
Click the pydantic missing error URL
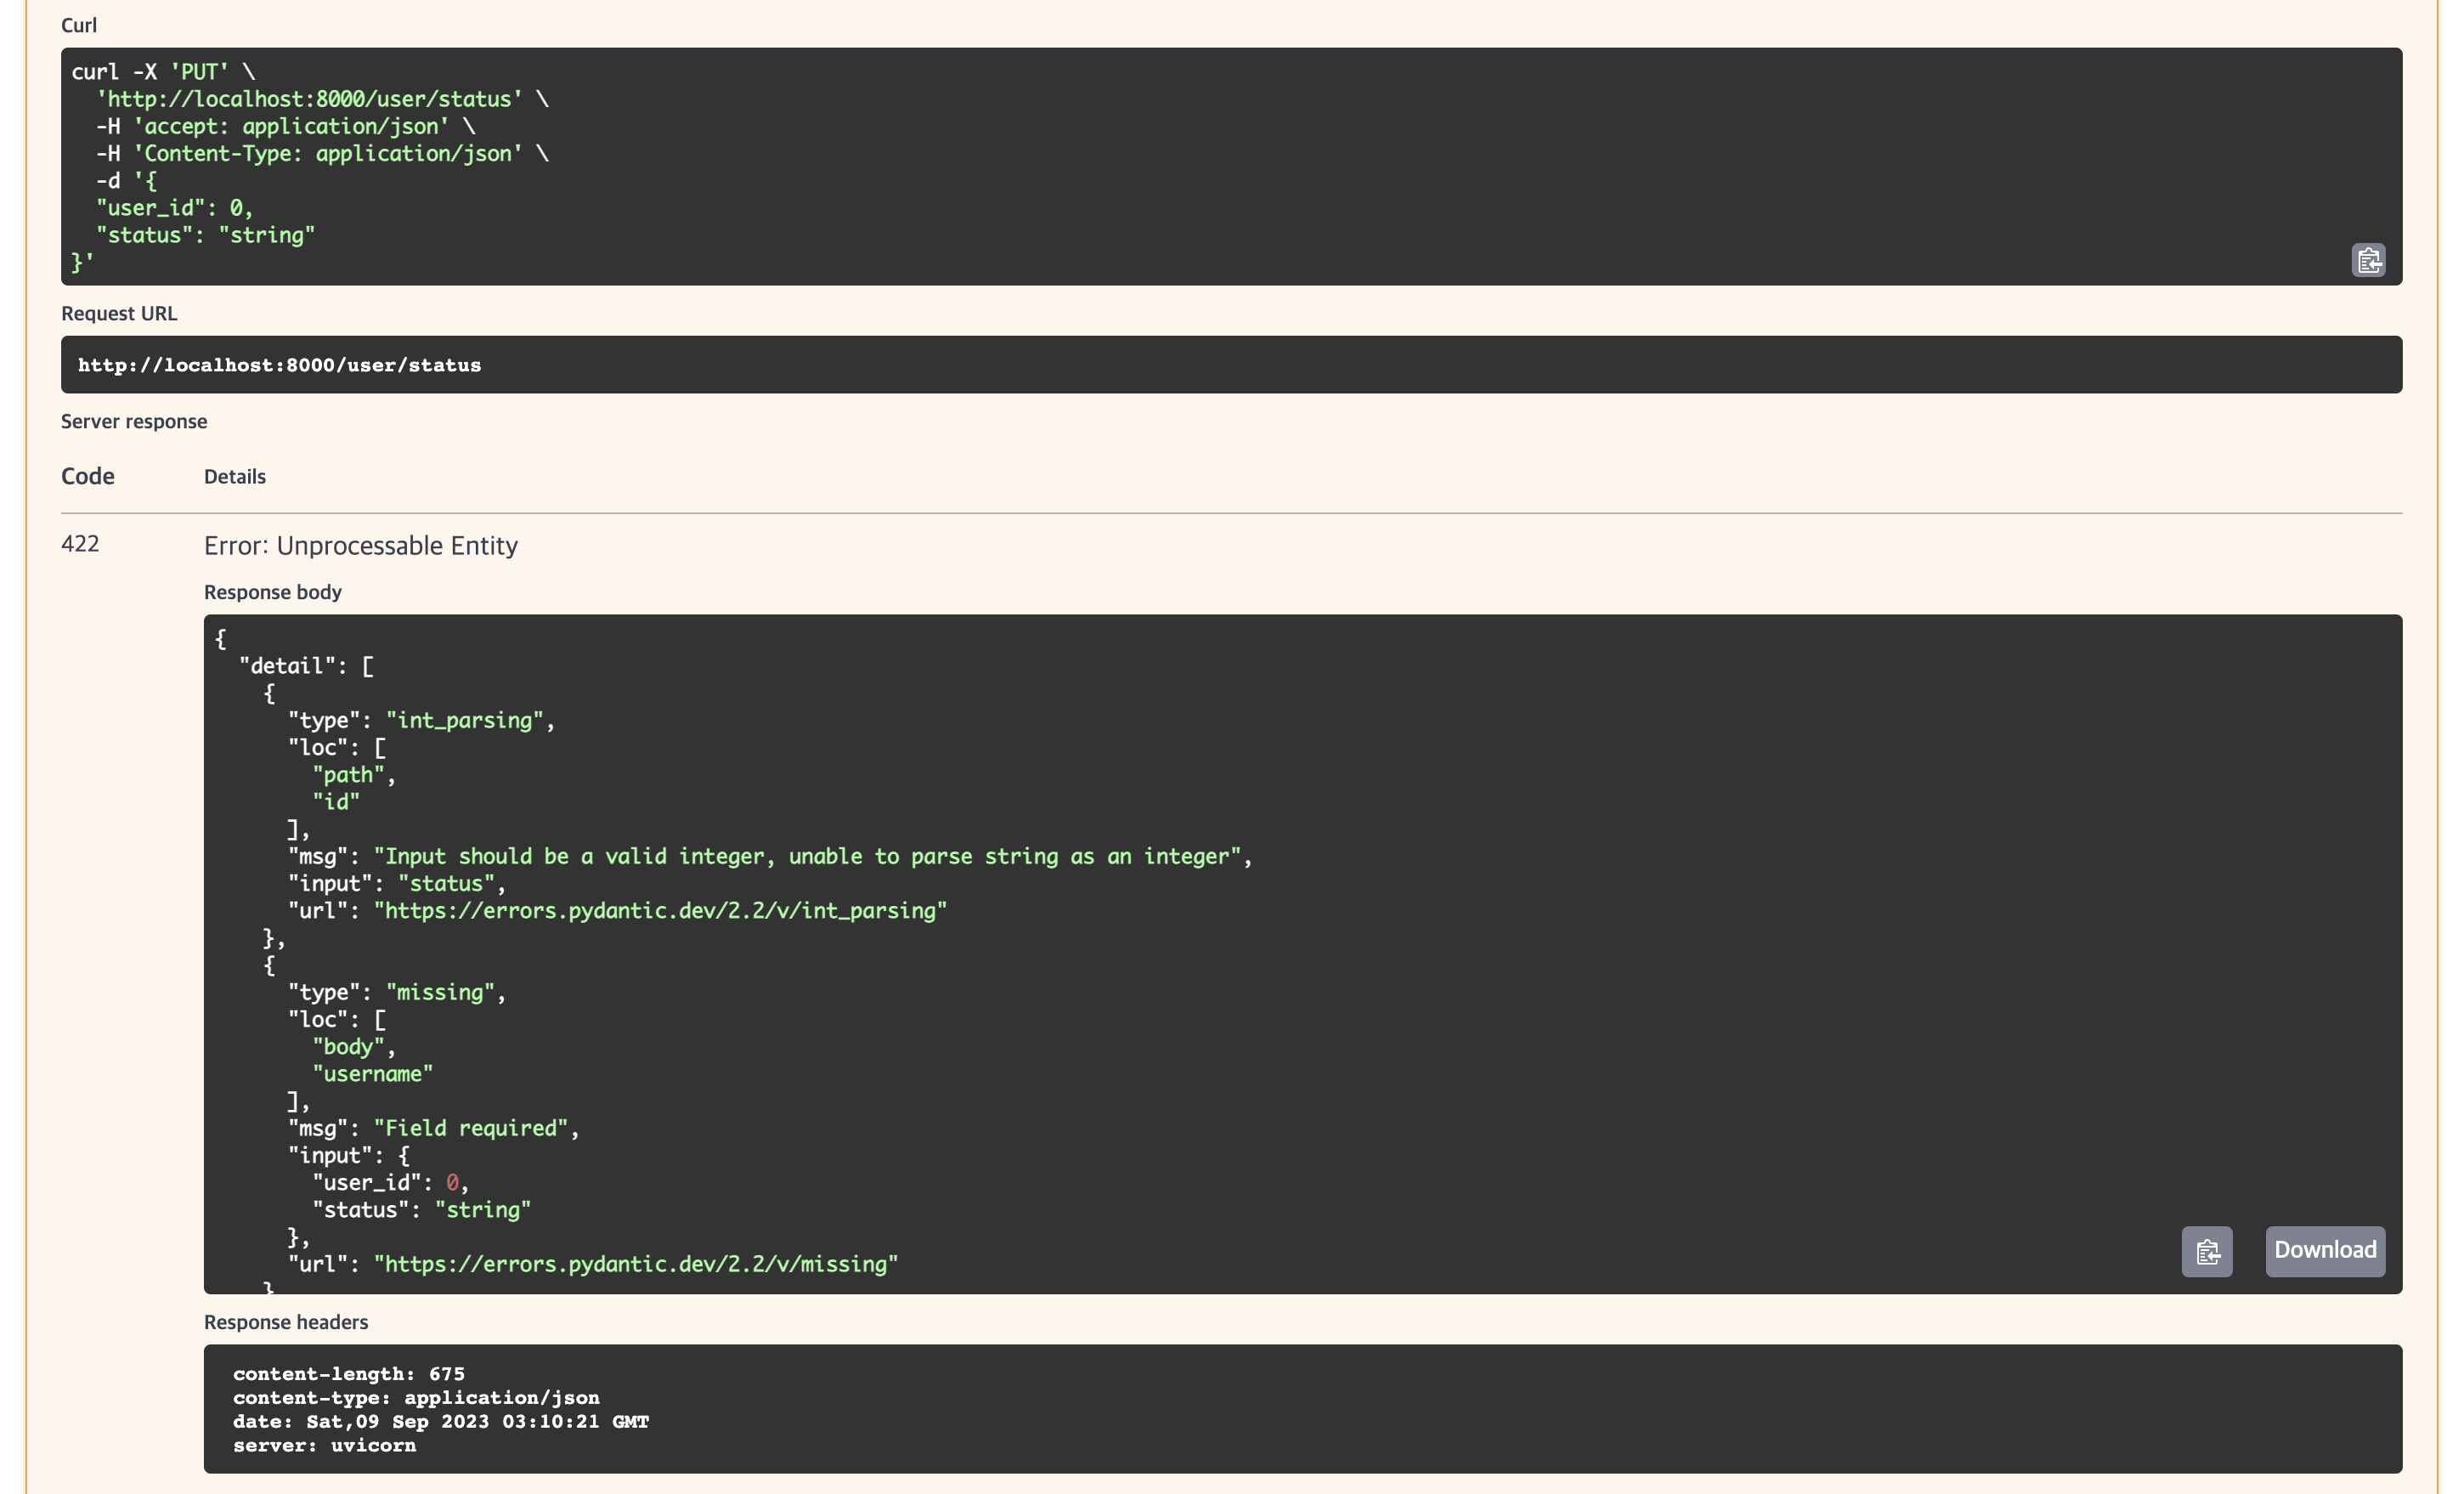(x=636, y=1265)
